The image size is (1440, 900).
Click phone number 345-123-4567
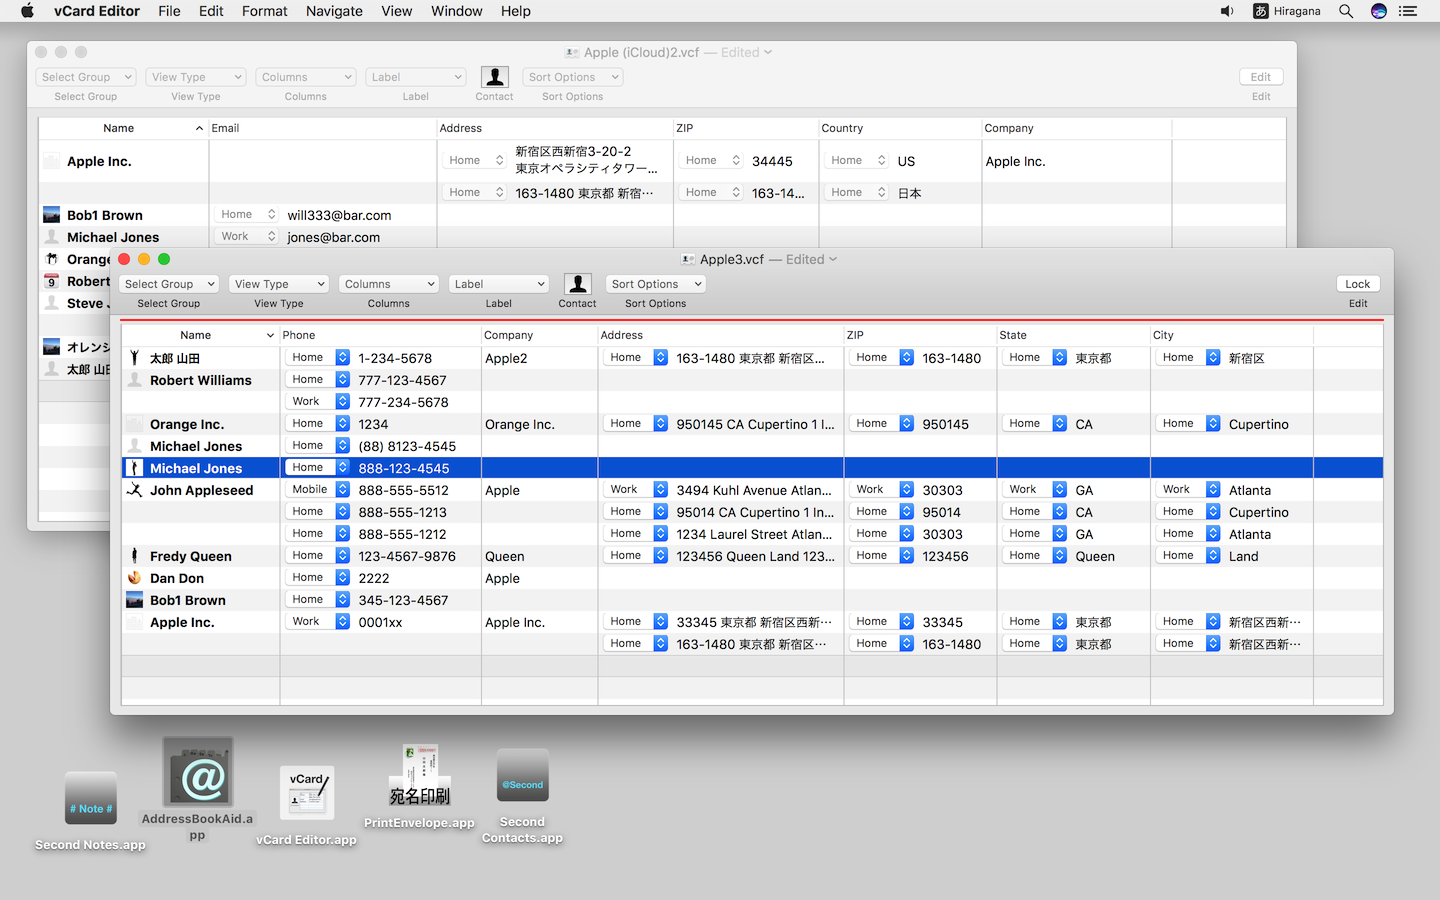coord(403,600)
